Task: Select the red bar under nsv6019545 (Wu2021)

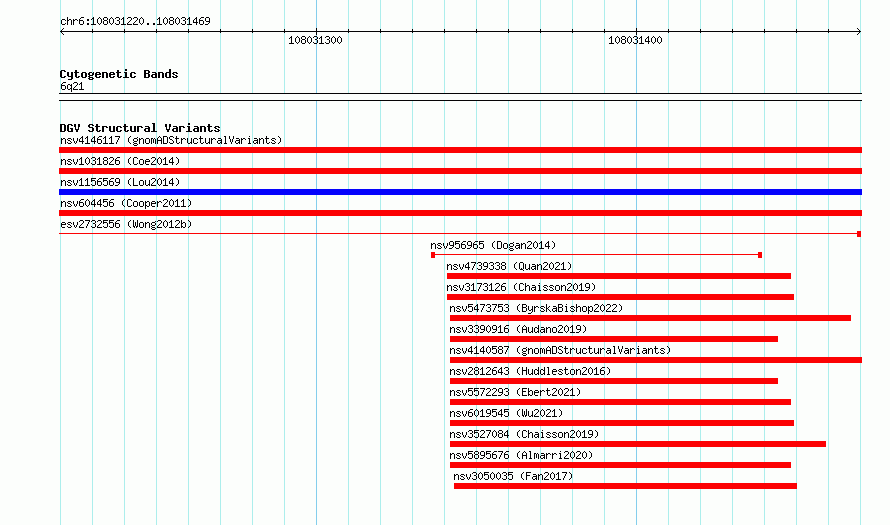Action: (622, 423)
